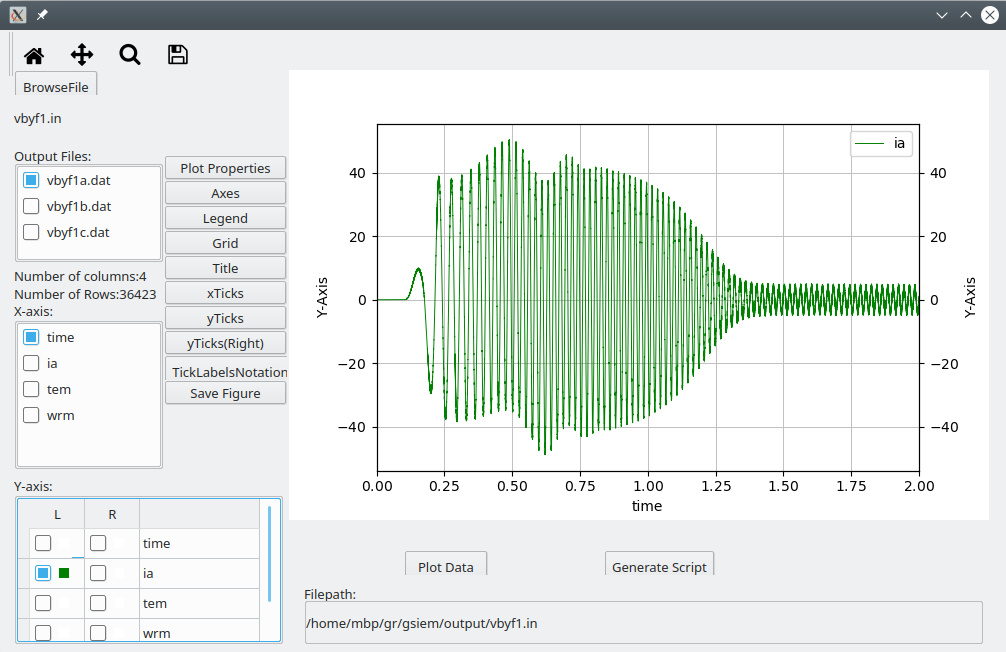Select the Pan move tool icon
The height and width of the screenshot is (652, 1006).
click(82, 55)
